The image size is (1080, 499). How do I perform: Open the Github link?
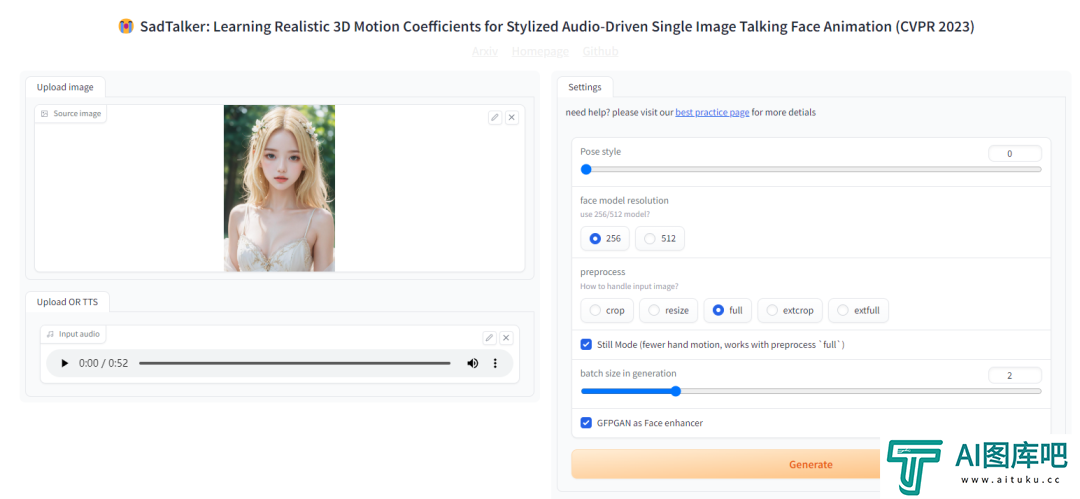[x=601, y=51]
